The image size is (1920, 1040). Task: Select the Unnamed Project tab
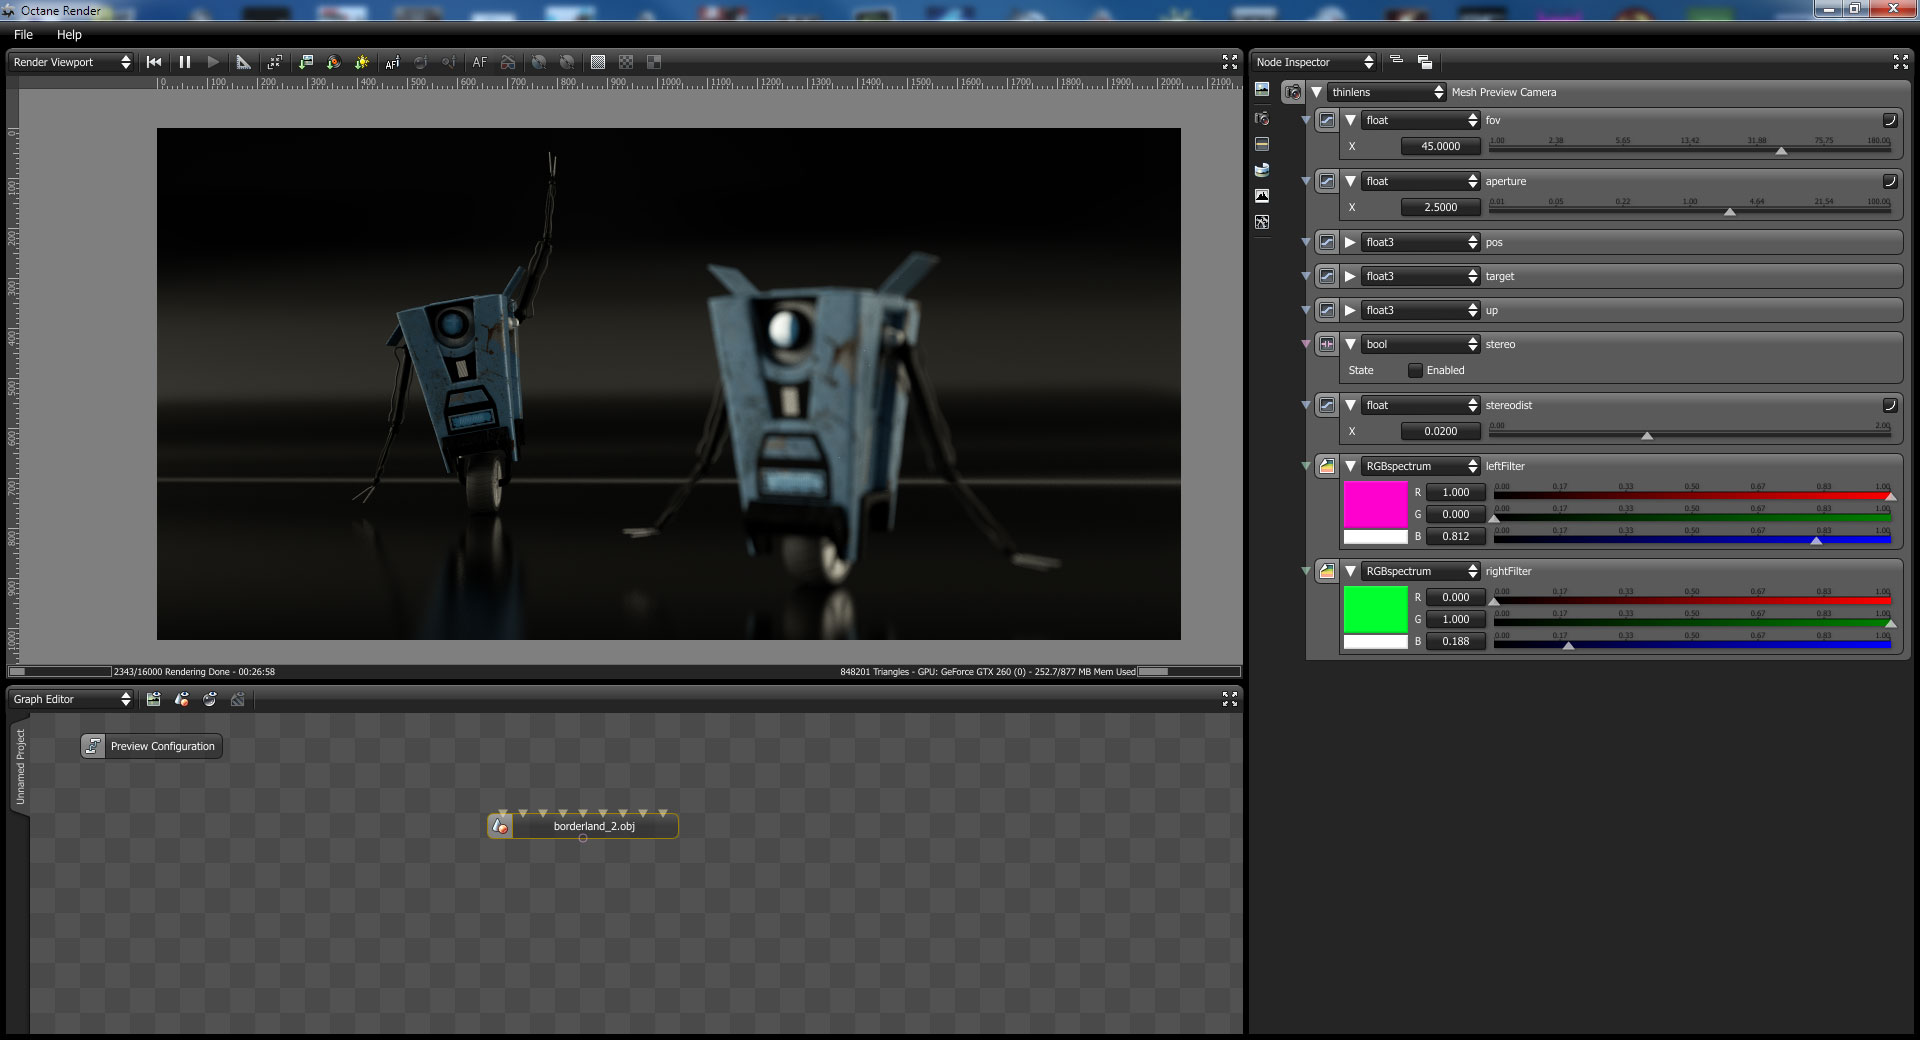20,767
